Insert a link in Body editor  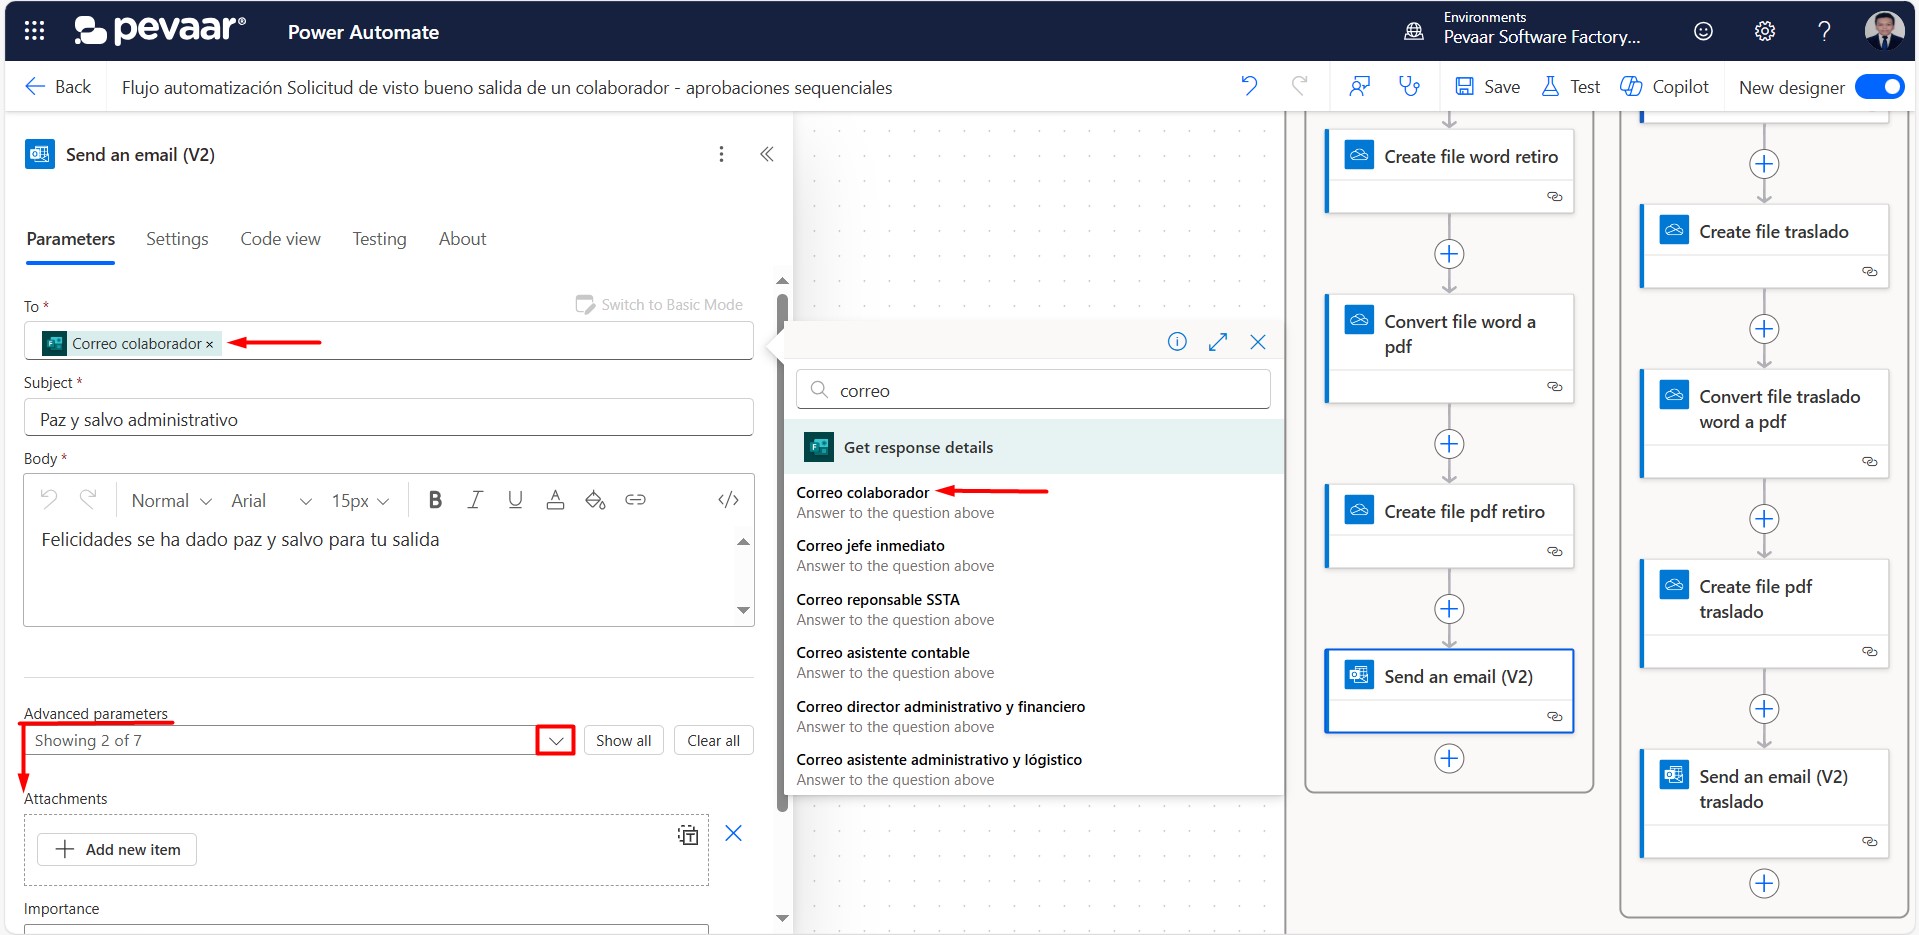coord(635,500)
